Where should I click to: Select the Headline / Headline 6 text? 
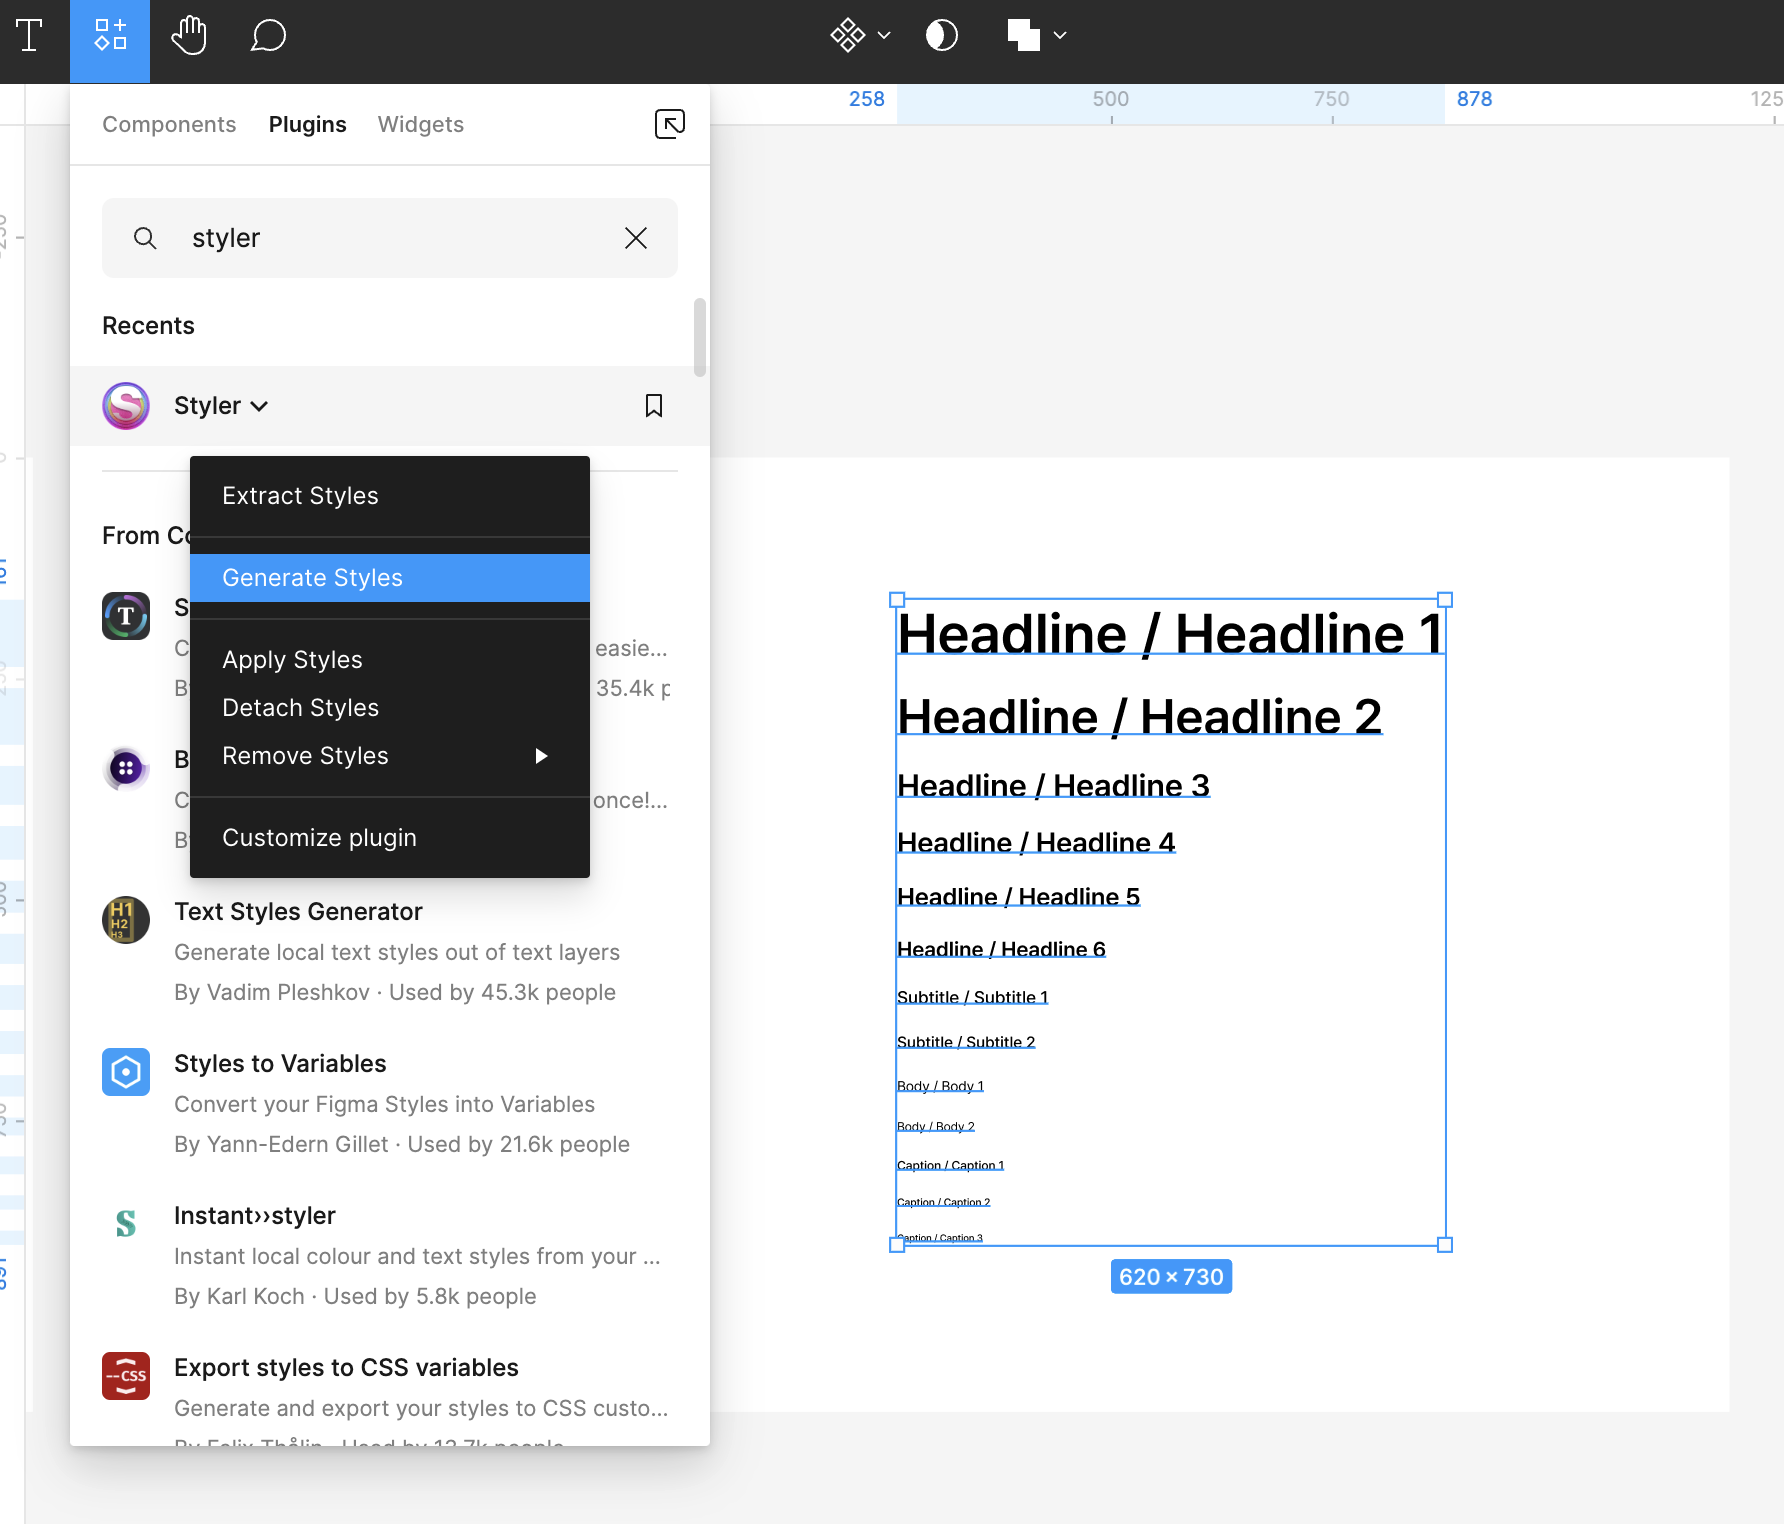click(1001, 949)
